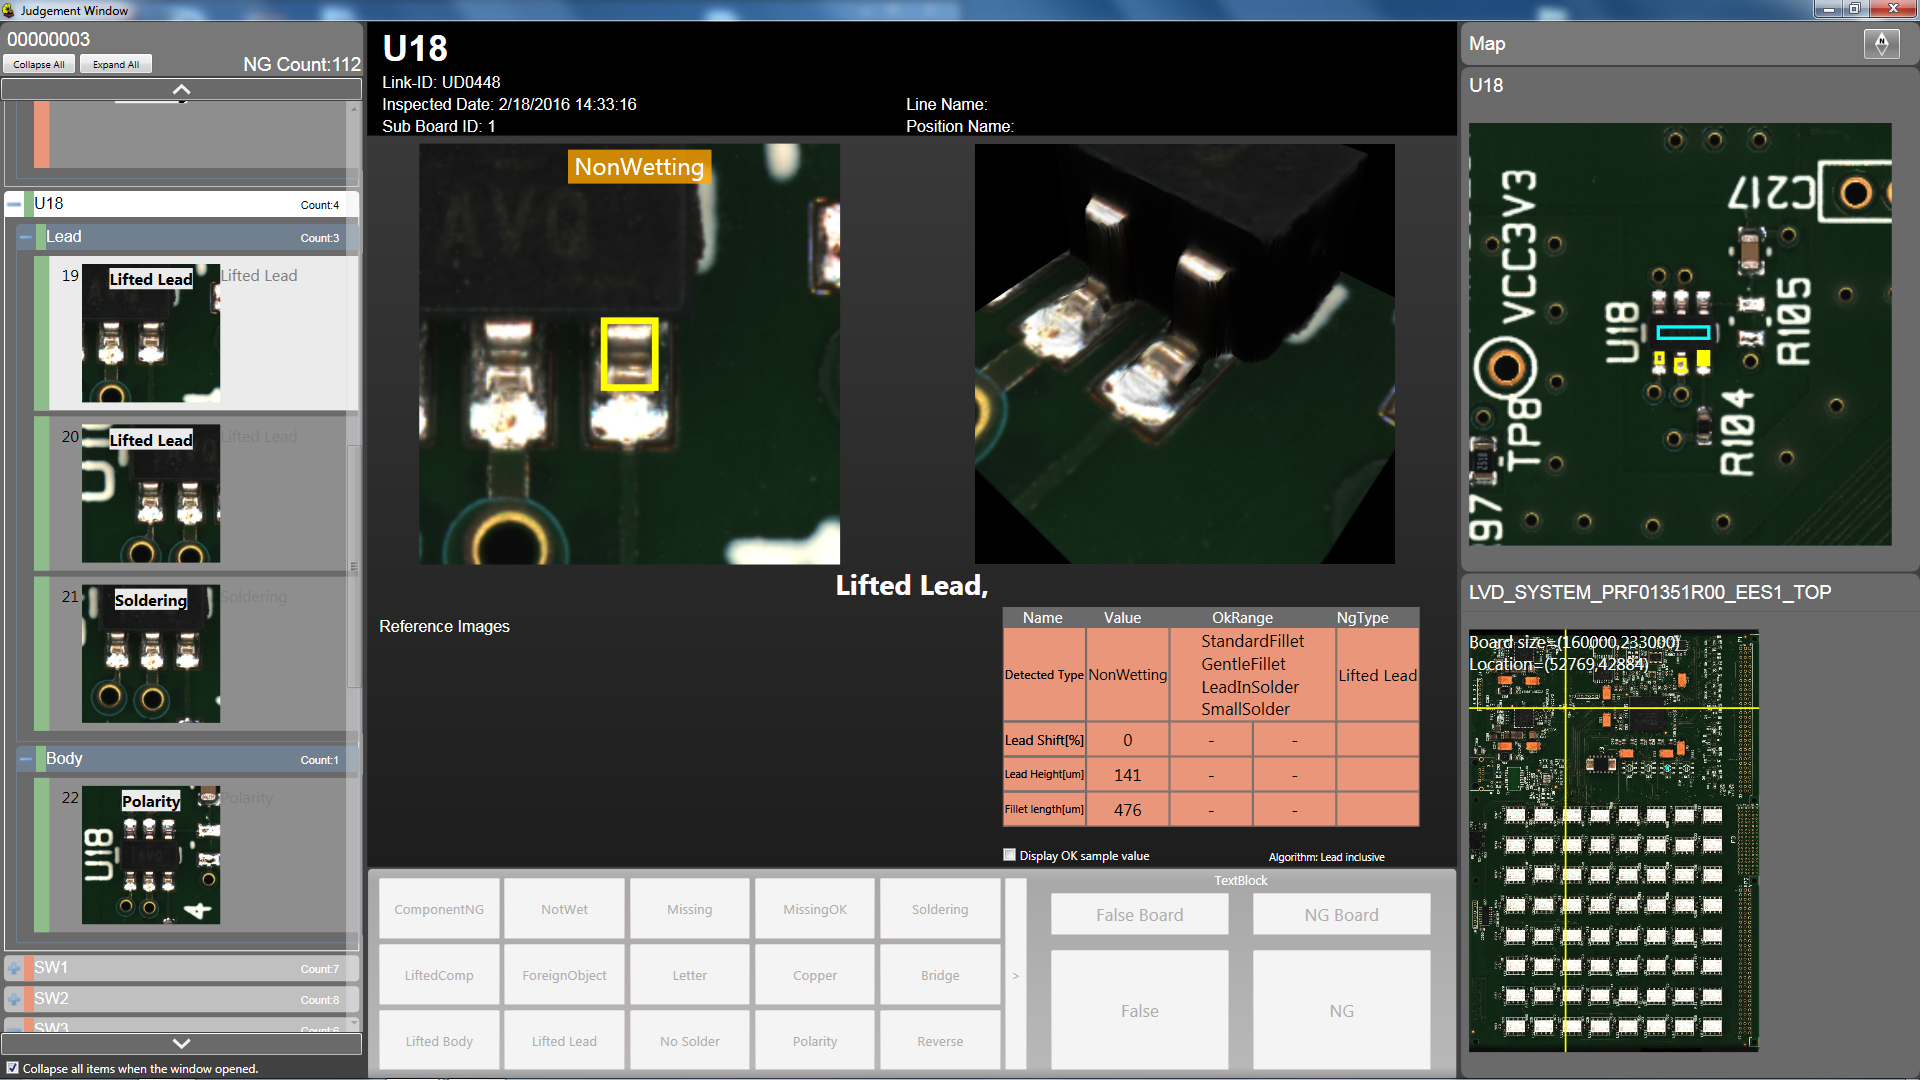Click the Lifted Body judgement button

pos(439,1041)
